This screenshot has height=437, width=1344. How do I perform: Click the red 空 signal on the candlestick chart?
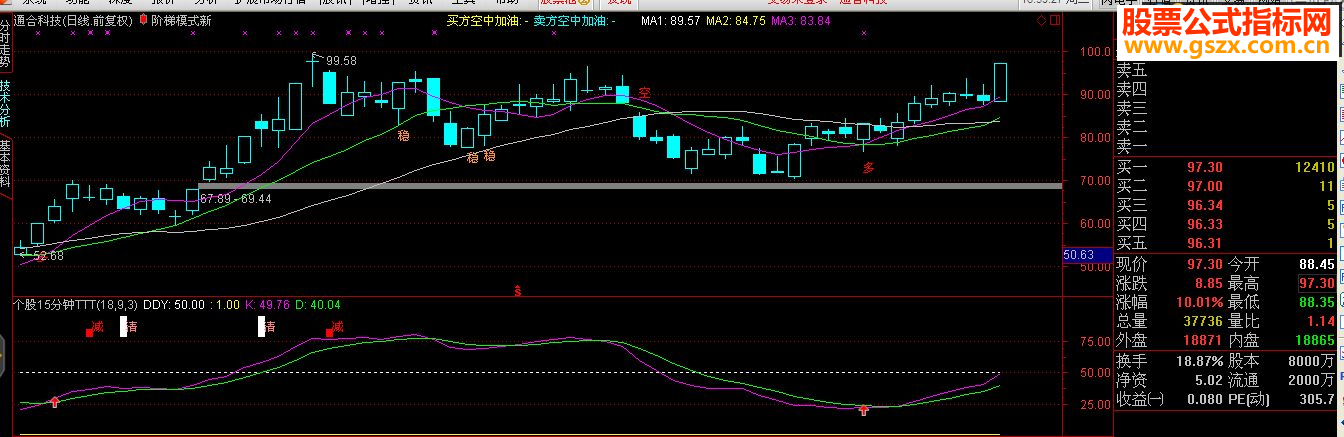click(x=644, y=92)
